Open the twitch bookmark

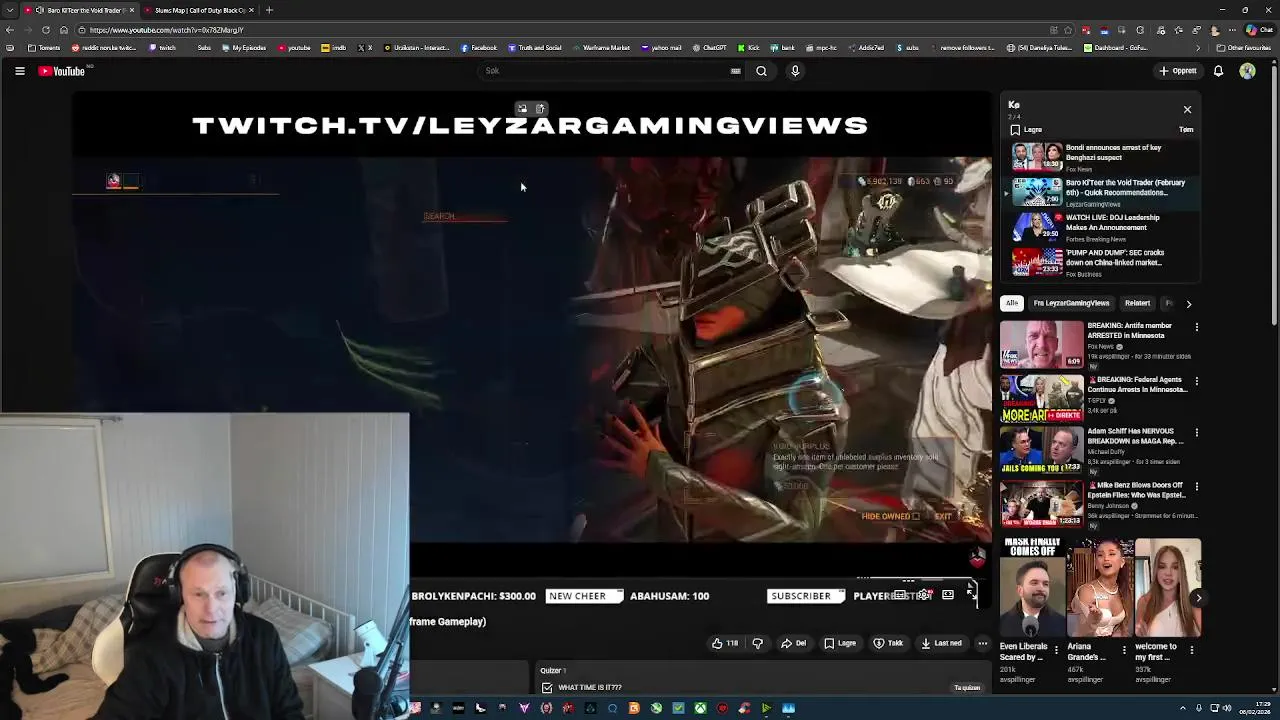click(163, 48)
